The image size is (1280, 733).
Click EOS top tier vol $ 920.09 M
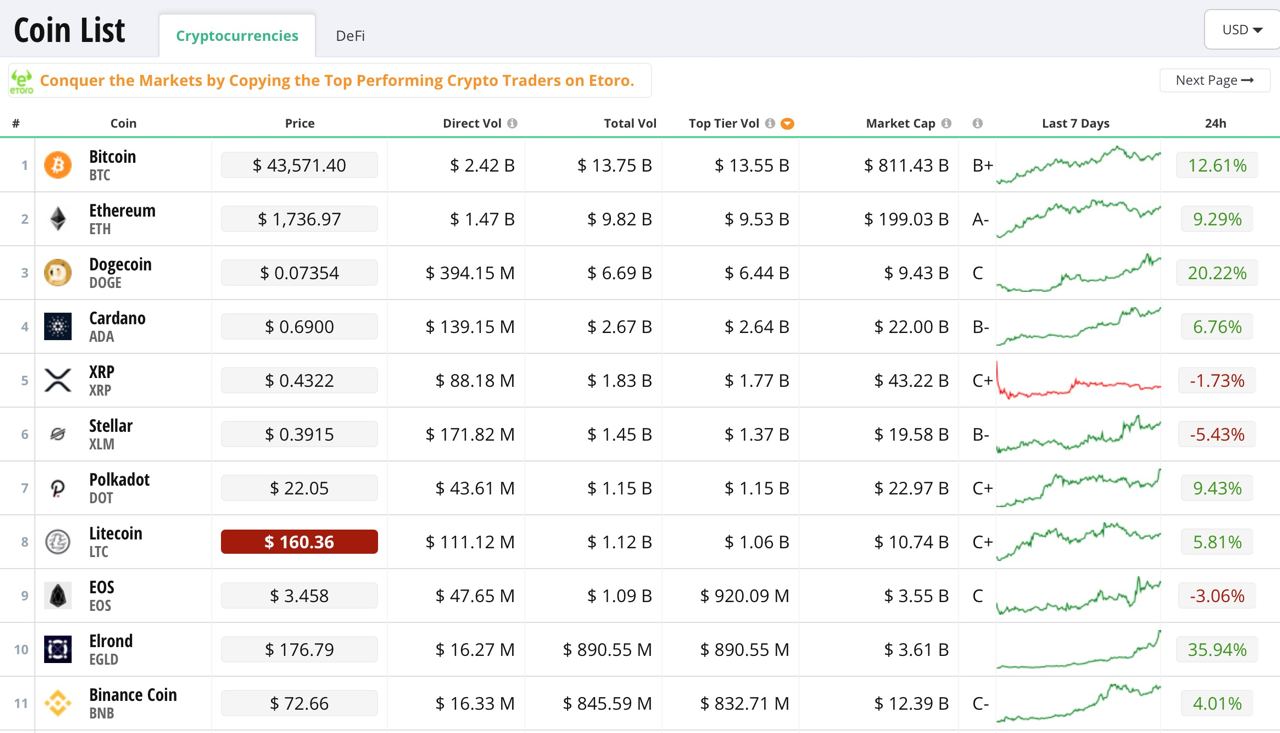(x=745, y=596)
